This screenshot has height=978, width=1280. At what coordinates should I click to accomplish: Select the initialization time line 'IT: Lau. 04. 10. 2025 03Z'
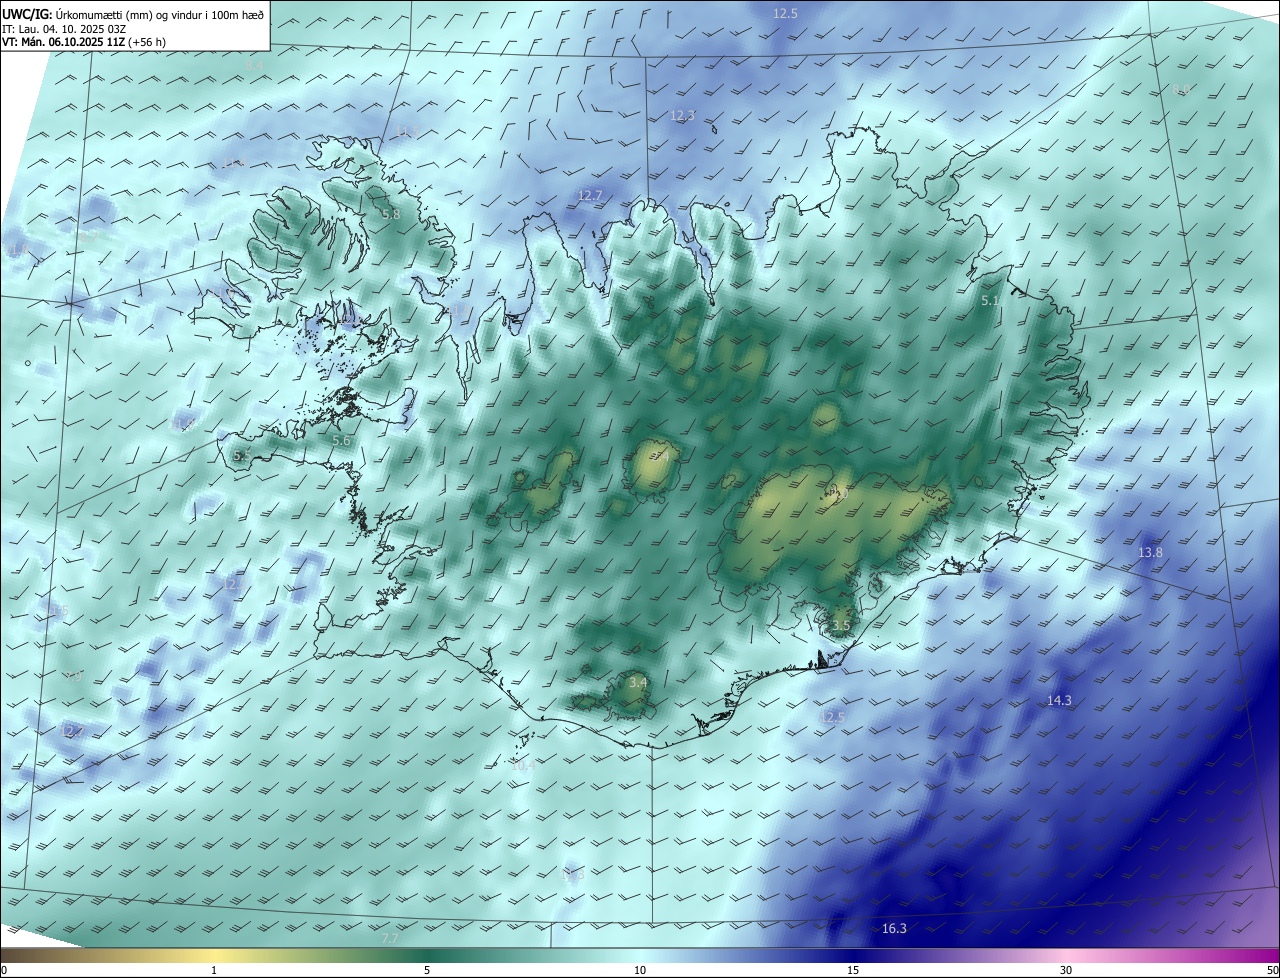66,29
